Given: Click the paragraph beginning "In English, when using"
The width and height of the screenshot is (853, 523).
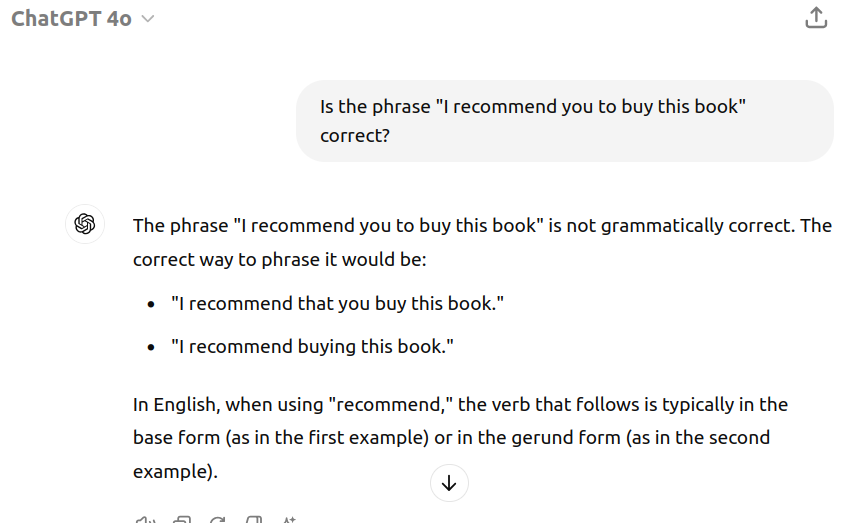Looking at the screenshot, I should click(460, 438).
